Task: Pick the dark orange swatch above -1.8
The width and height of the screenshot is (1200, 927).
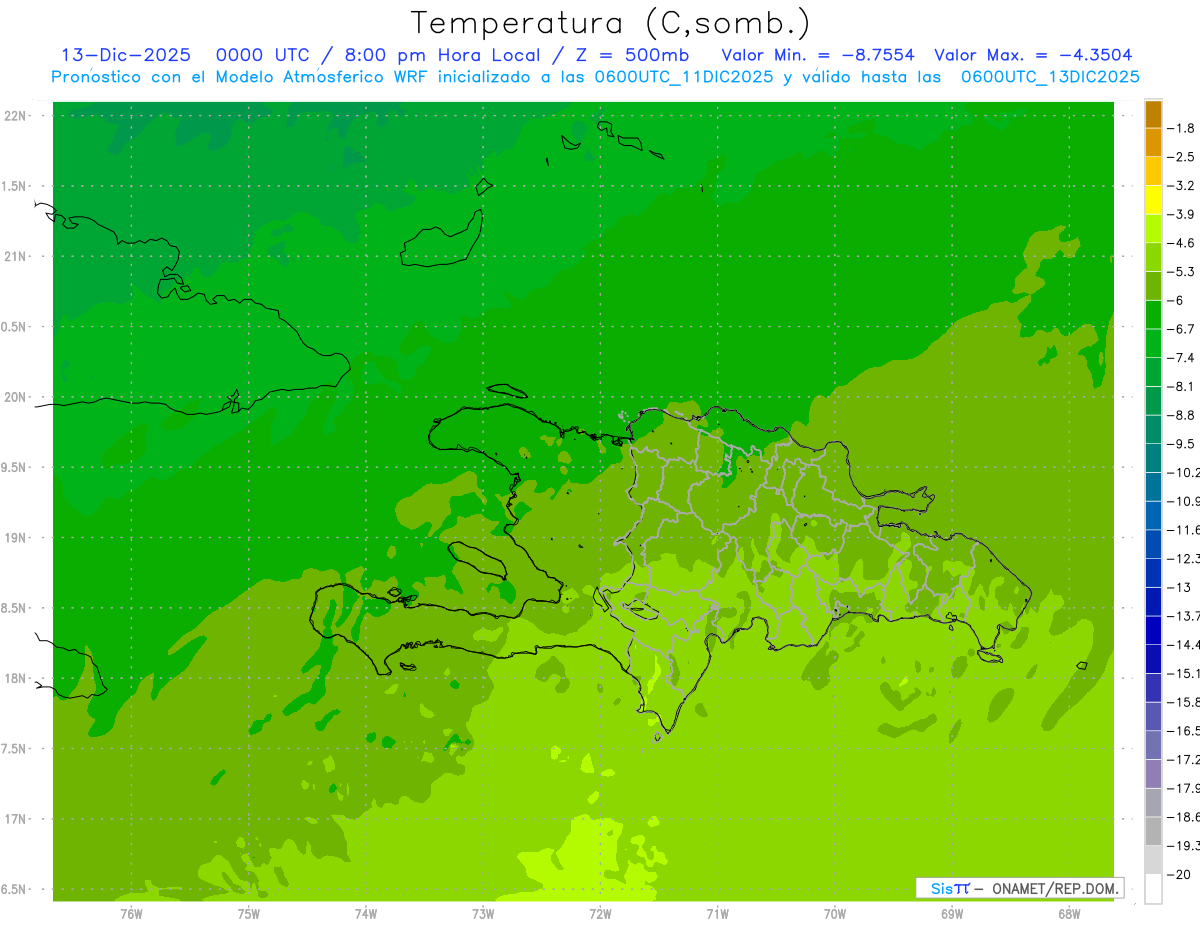Action: pyautogui.click(x=1153, y=114)
